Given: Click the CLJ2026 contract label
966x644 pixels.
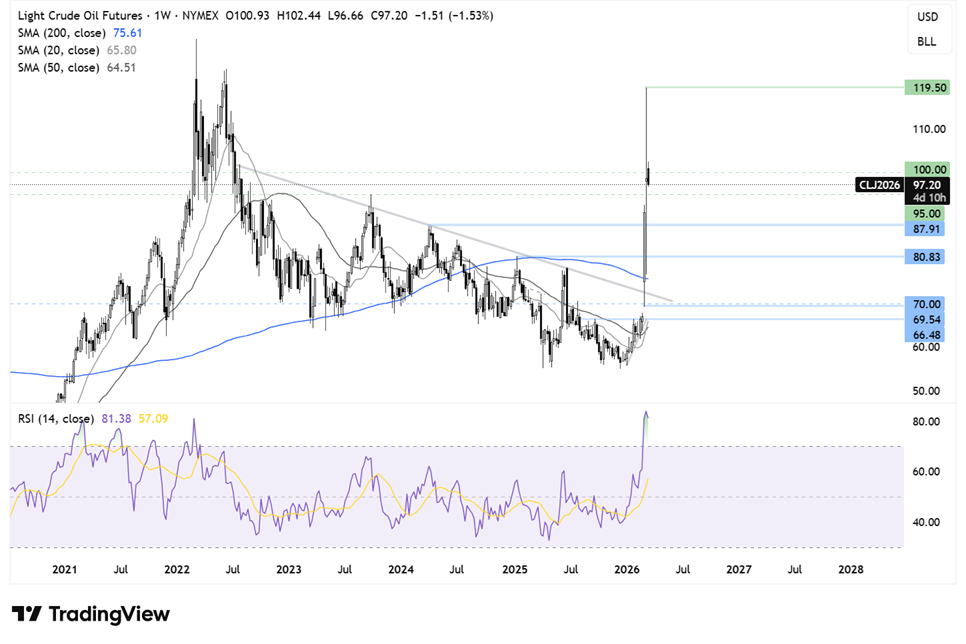Looking at the screenshot, I should [881, 185].
